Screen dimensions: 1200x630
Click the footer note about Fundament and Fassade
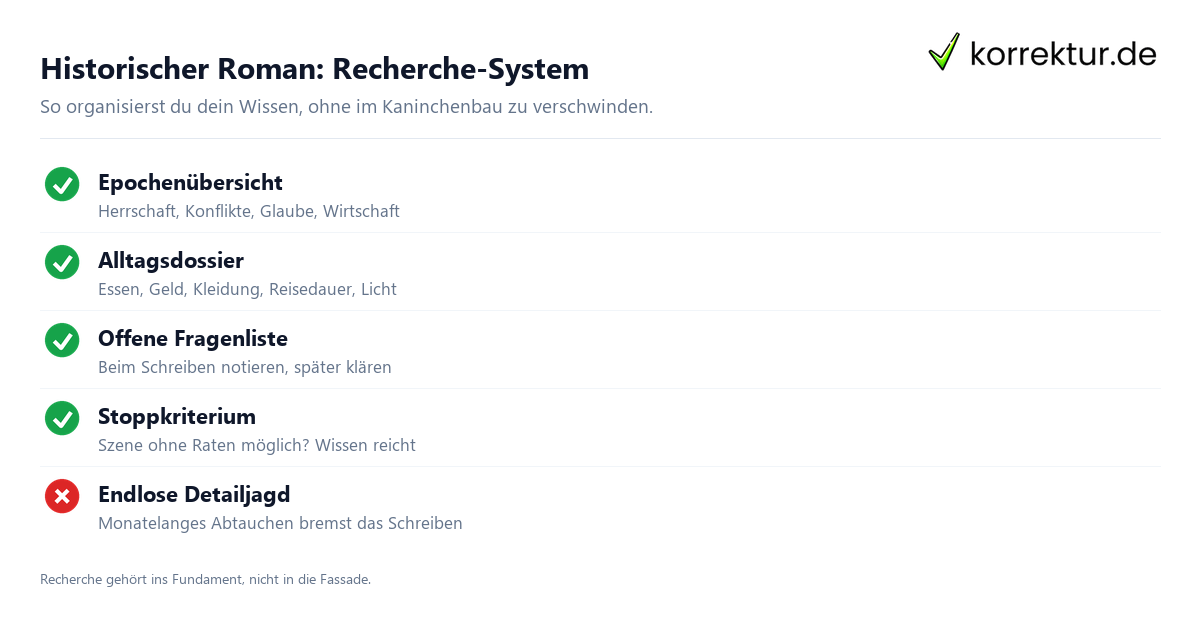pos(205,579)
